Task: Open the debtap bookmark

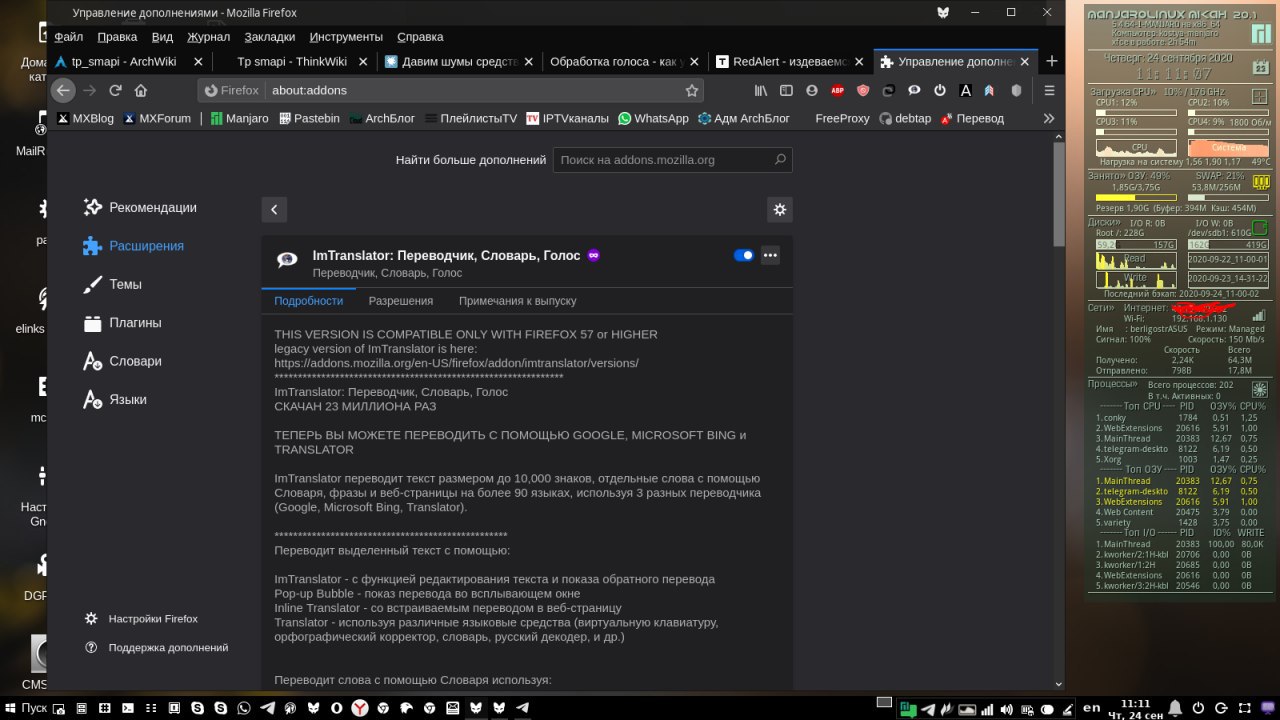Action: [905, 118]
